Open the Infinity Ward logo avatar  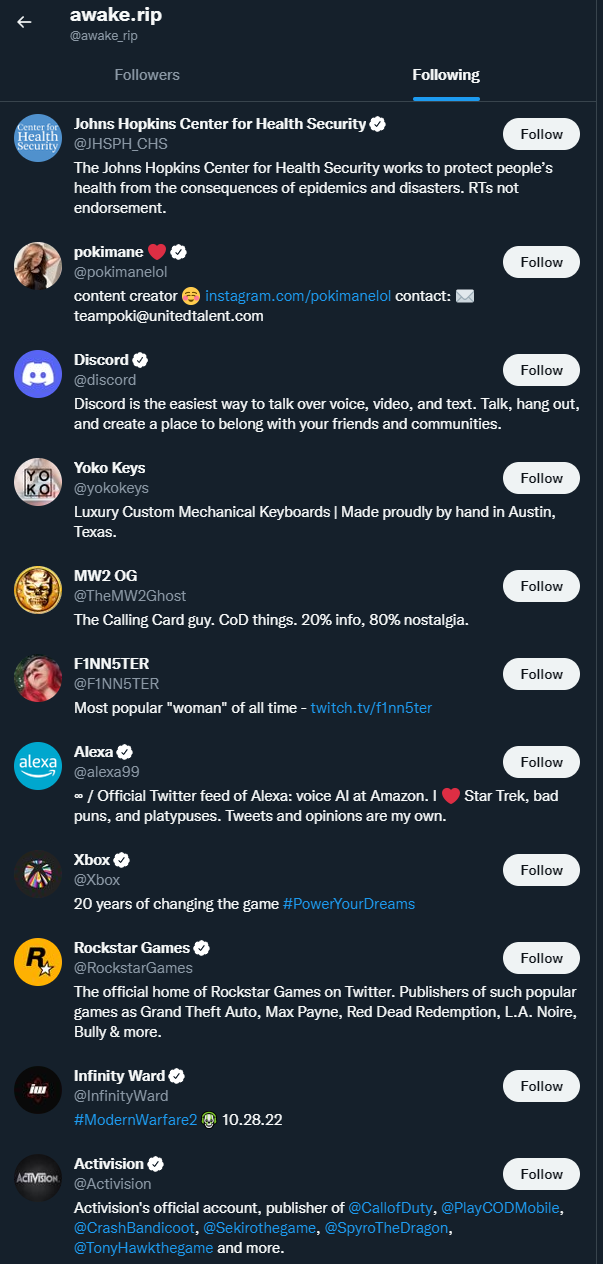(38, 1090)
